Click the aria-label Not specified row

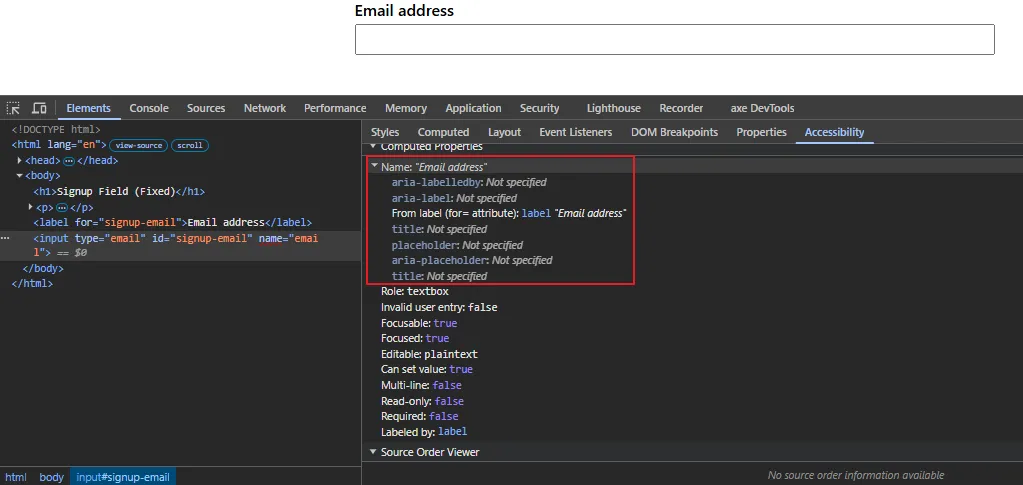tap(454, 198)
